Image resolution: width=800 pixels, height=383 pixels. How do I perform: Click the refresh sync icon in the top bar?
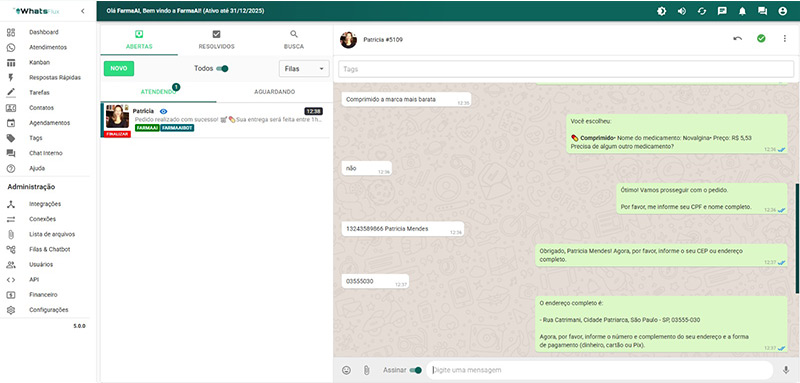(702, 11)
